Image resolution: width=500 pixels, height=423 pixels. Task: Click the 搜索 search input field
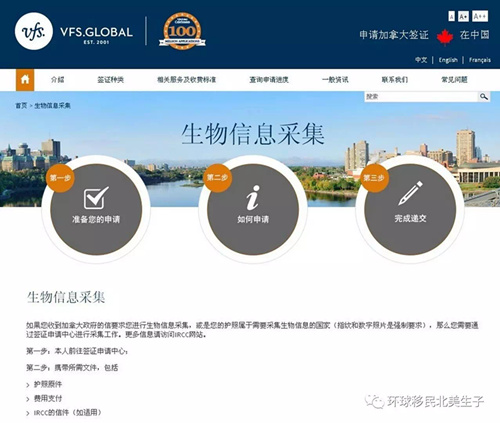coord(421,97)
